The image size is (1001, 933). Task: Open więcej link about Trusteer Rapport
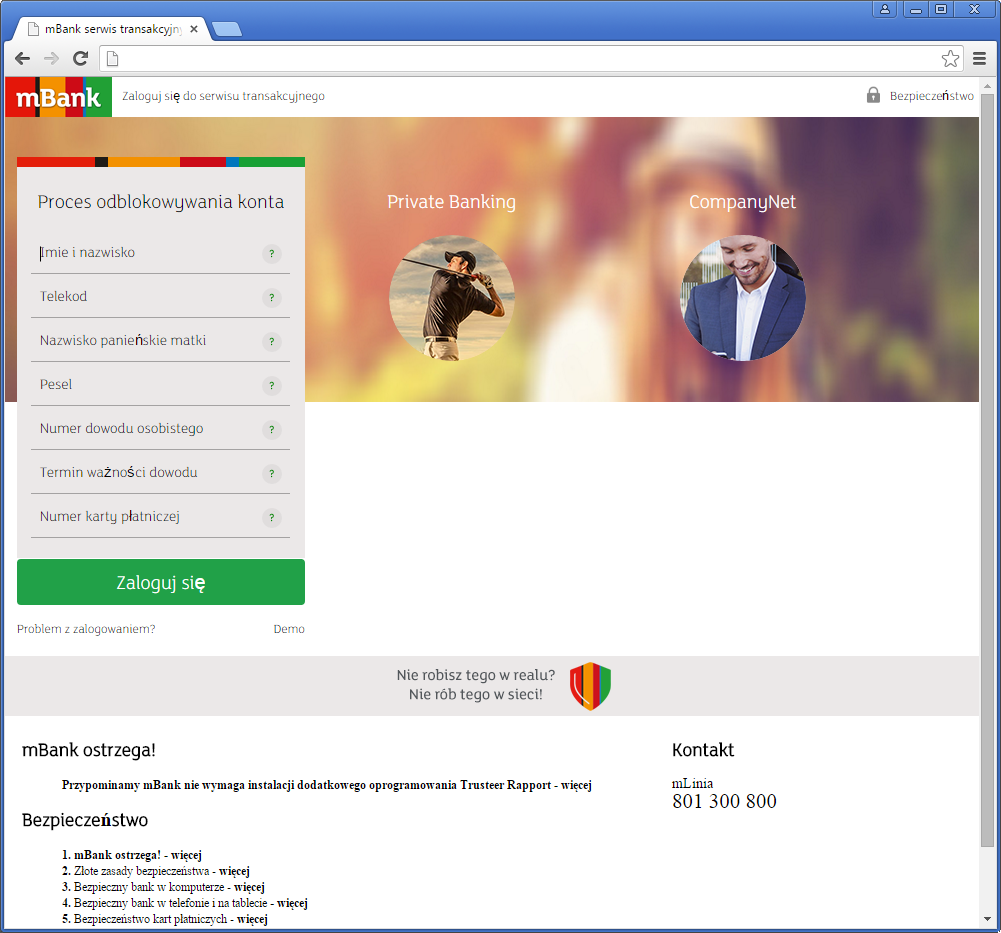pos(576,785)
